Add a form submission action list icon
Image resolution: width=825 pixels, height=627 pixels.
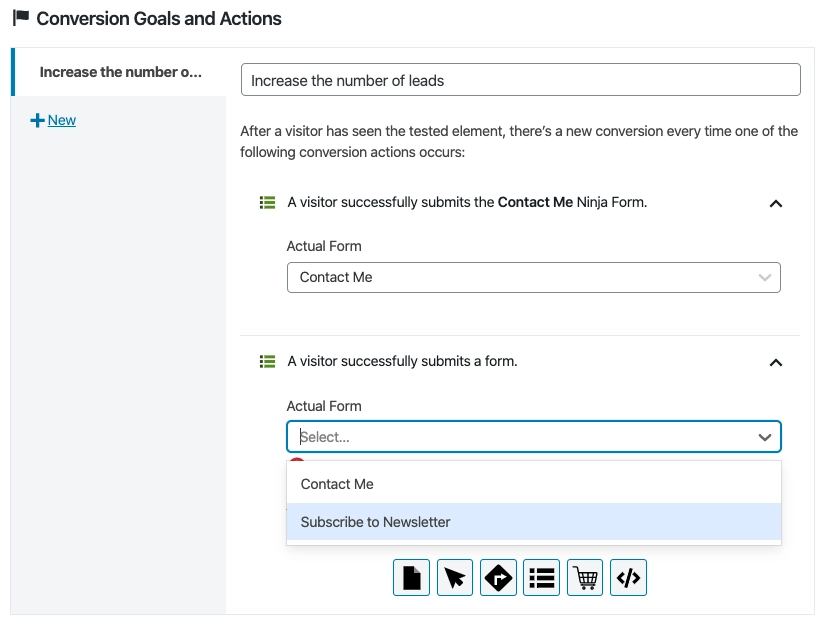[x=541, y=578]
